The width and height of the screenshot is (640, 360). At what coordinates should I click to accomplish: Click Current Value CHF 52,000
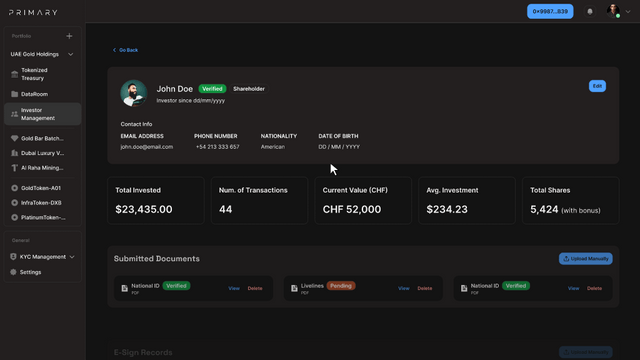point(352,209)
